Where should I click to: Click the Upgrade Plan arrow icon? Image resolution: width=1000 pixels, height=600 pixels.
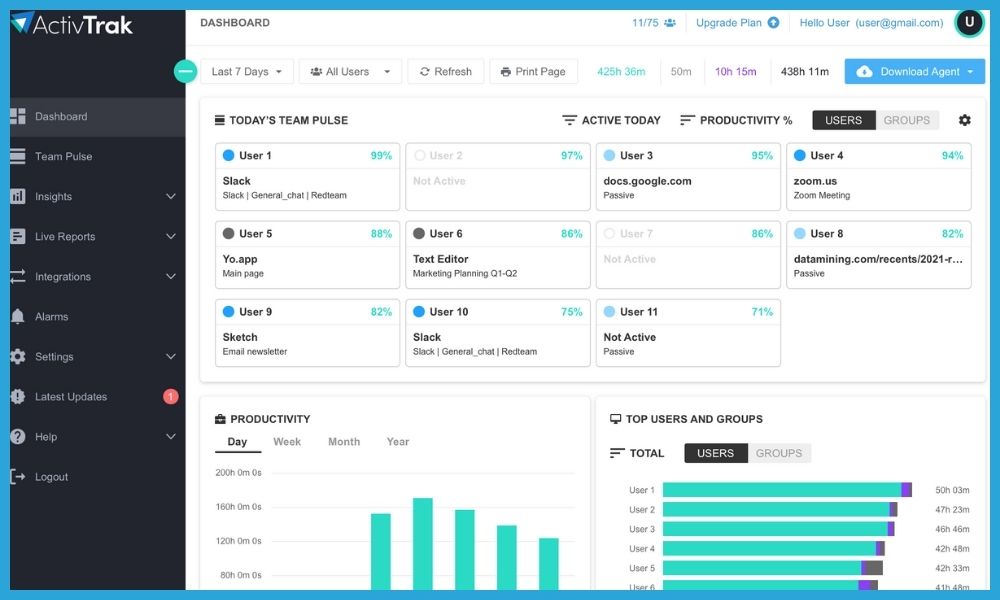[x=773, y=22]
